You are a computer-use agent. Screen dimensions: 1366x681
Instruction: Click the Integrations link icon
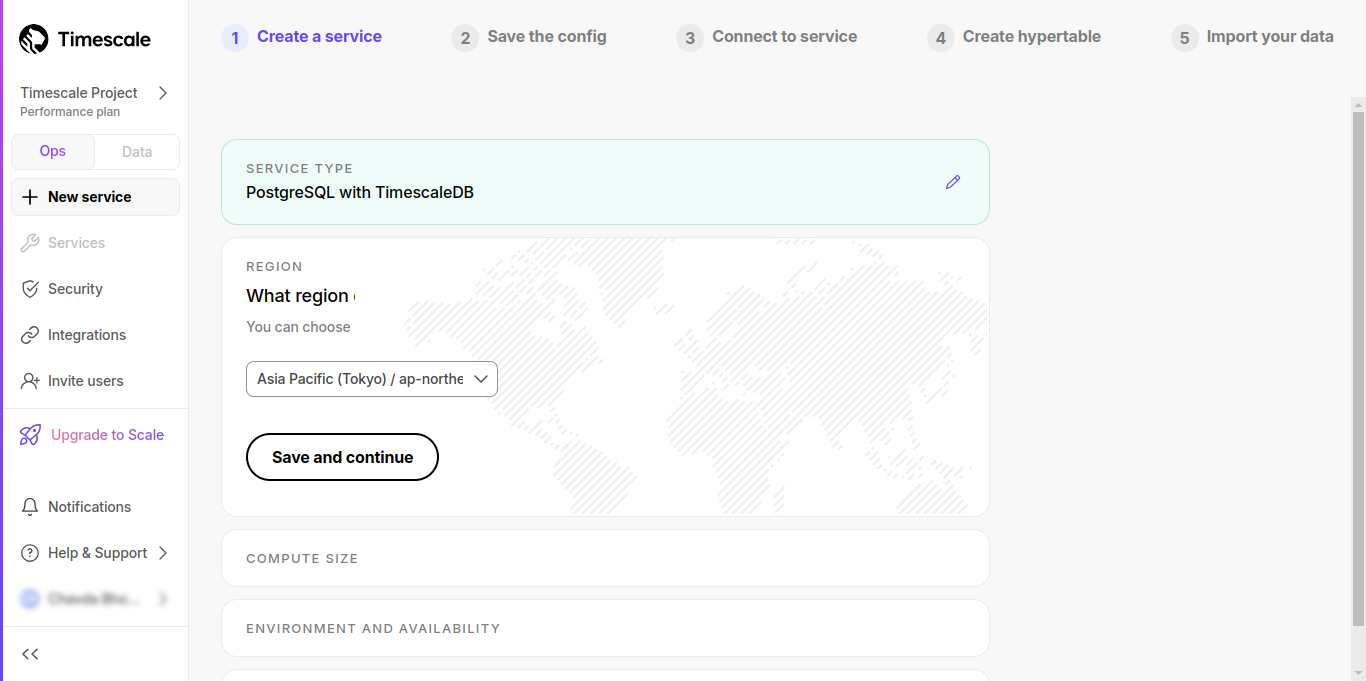[30, 335]
